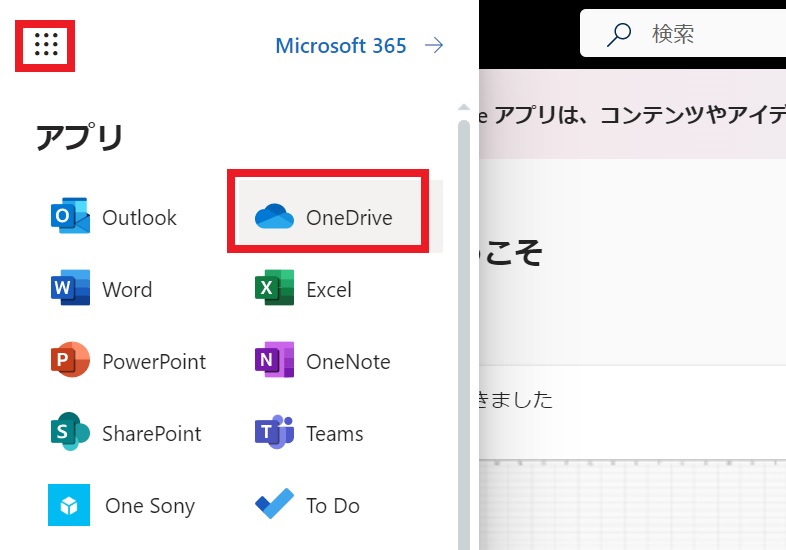786x550 pixels.
Task: Open the OneDrive cloud icon
Action: click(274, 217)
